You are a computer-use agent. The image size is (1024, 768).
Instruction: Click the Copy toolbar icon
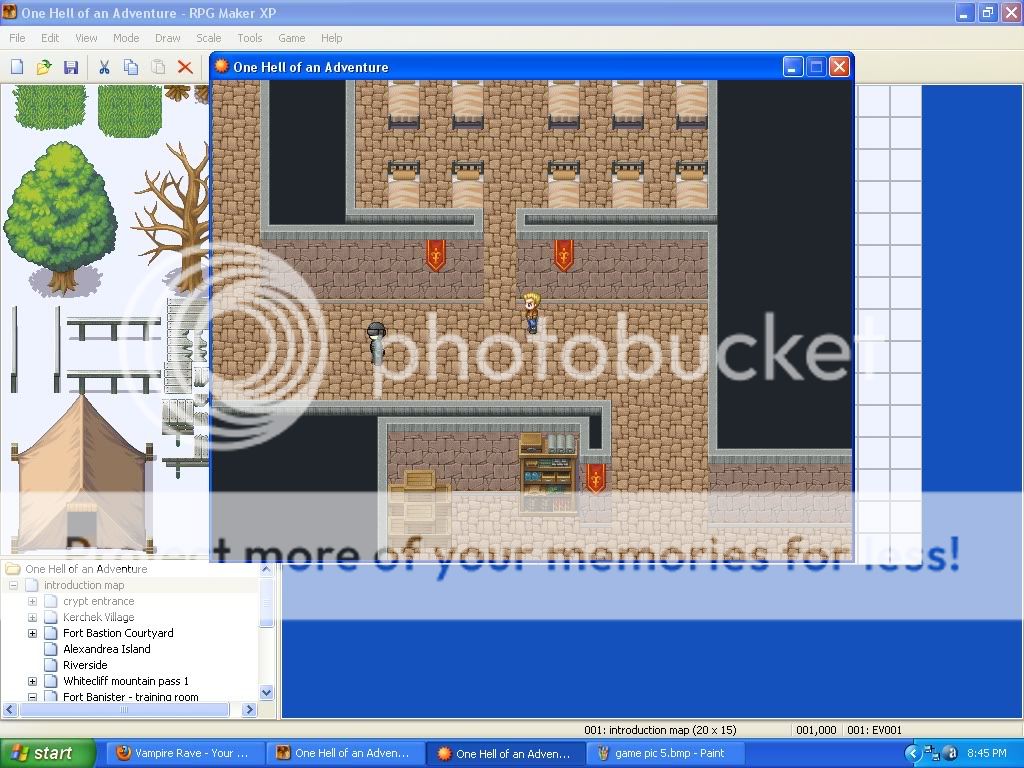(x=131, y=67)
